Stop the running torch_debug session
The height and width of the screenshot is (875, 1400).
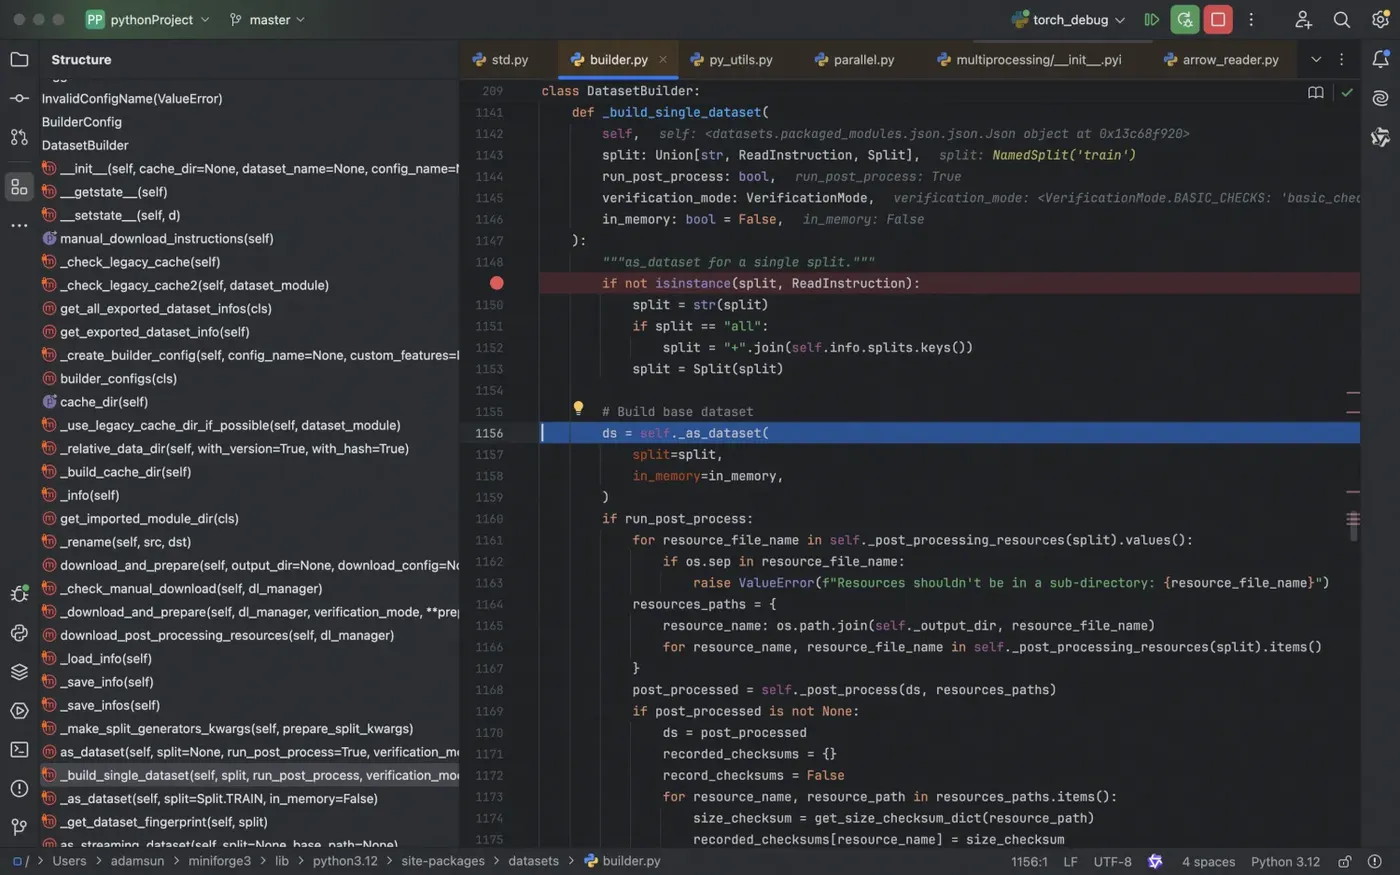(1218, 19)
